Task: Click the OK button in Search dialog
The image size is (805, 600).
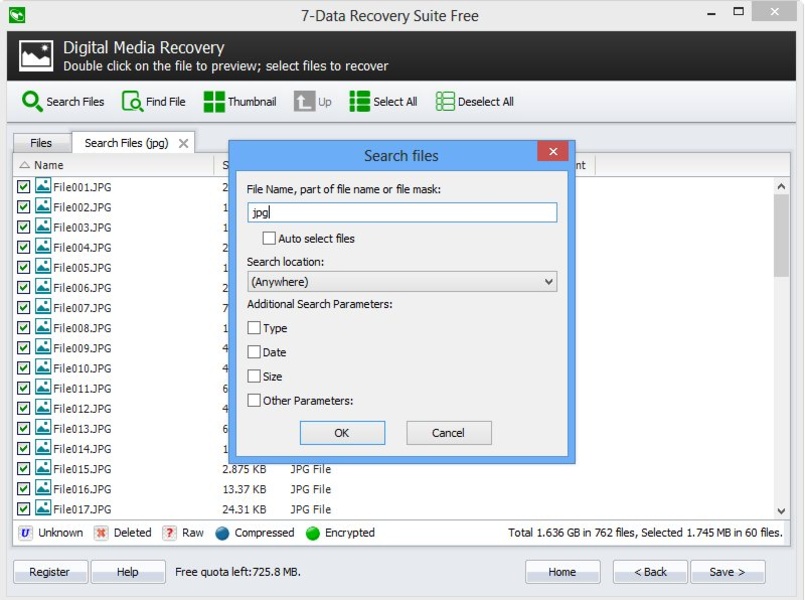Action: pos(342,432)
